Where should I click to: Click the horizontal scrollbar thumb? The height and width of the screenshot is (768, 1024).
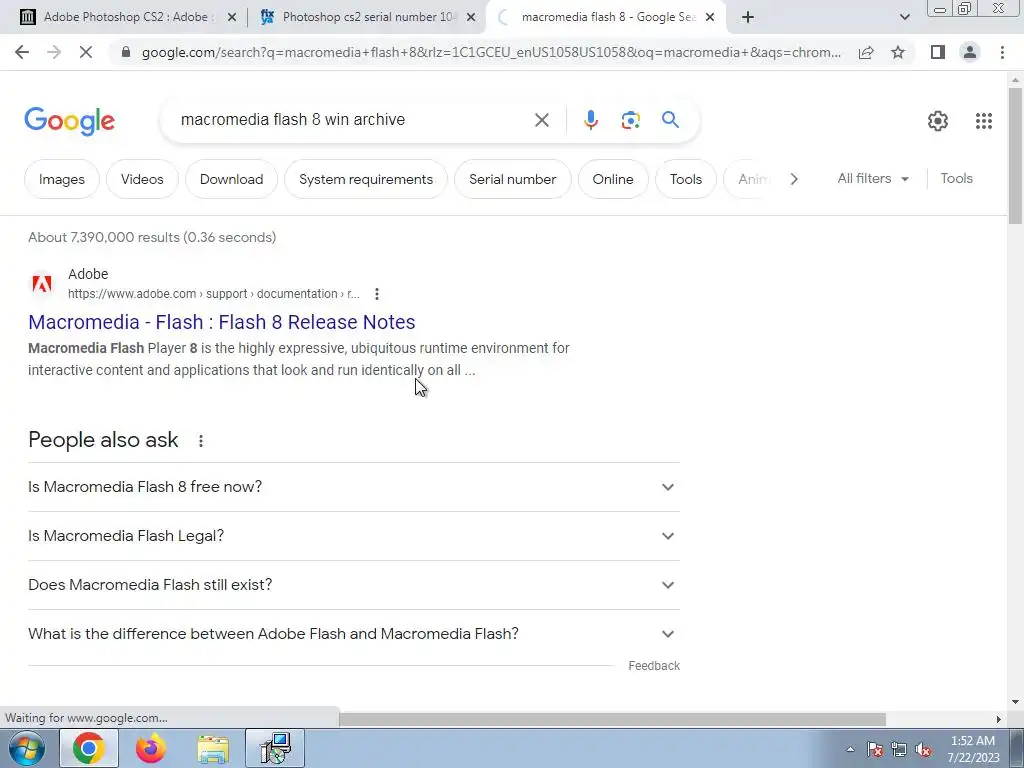[612, 719]
